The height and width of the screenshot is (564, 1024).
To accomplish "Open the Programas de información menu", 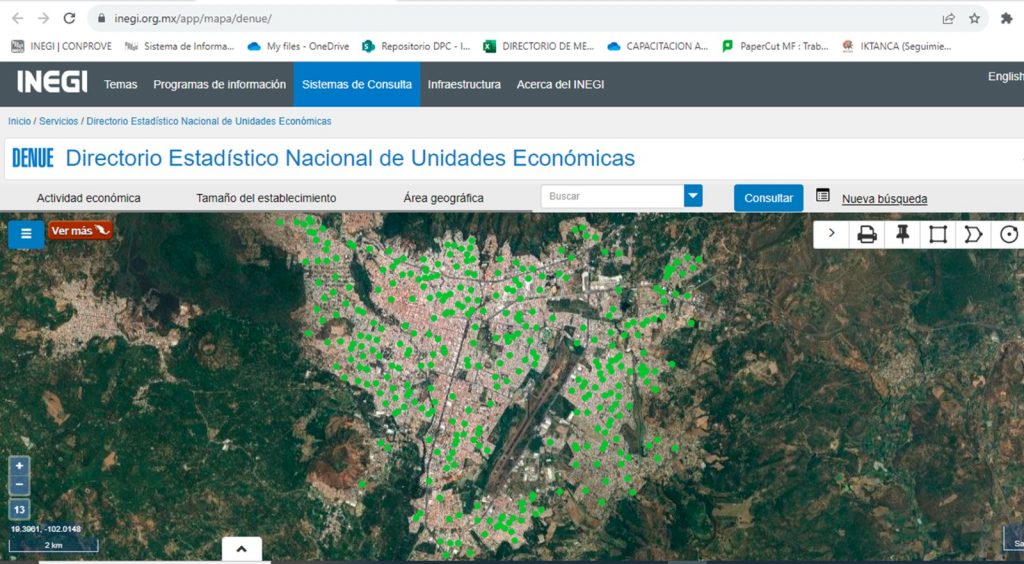I will 220,85.
